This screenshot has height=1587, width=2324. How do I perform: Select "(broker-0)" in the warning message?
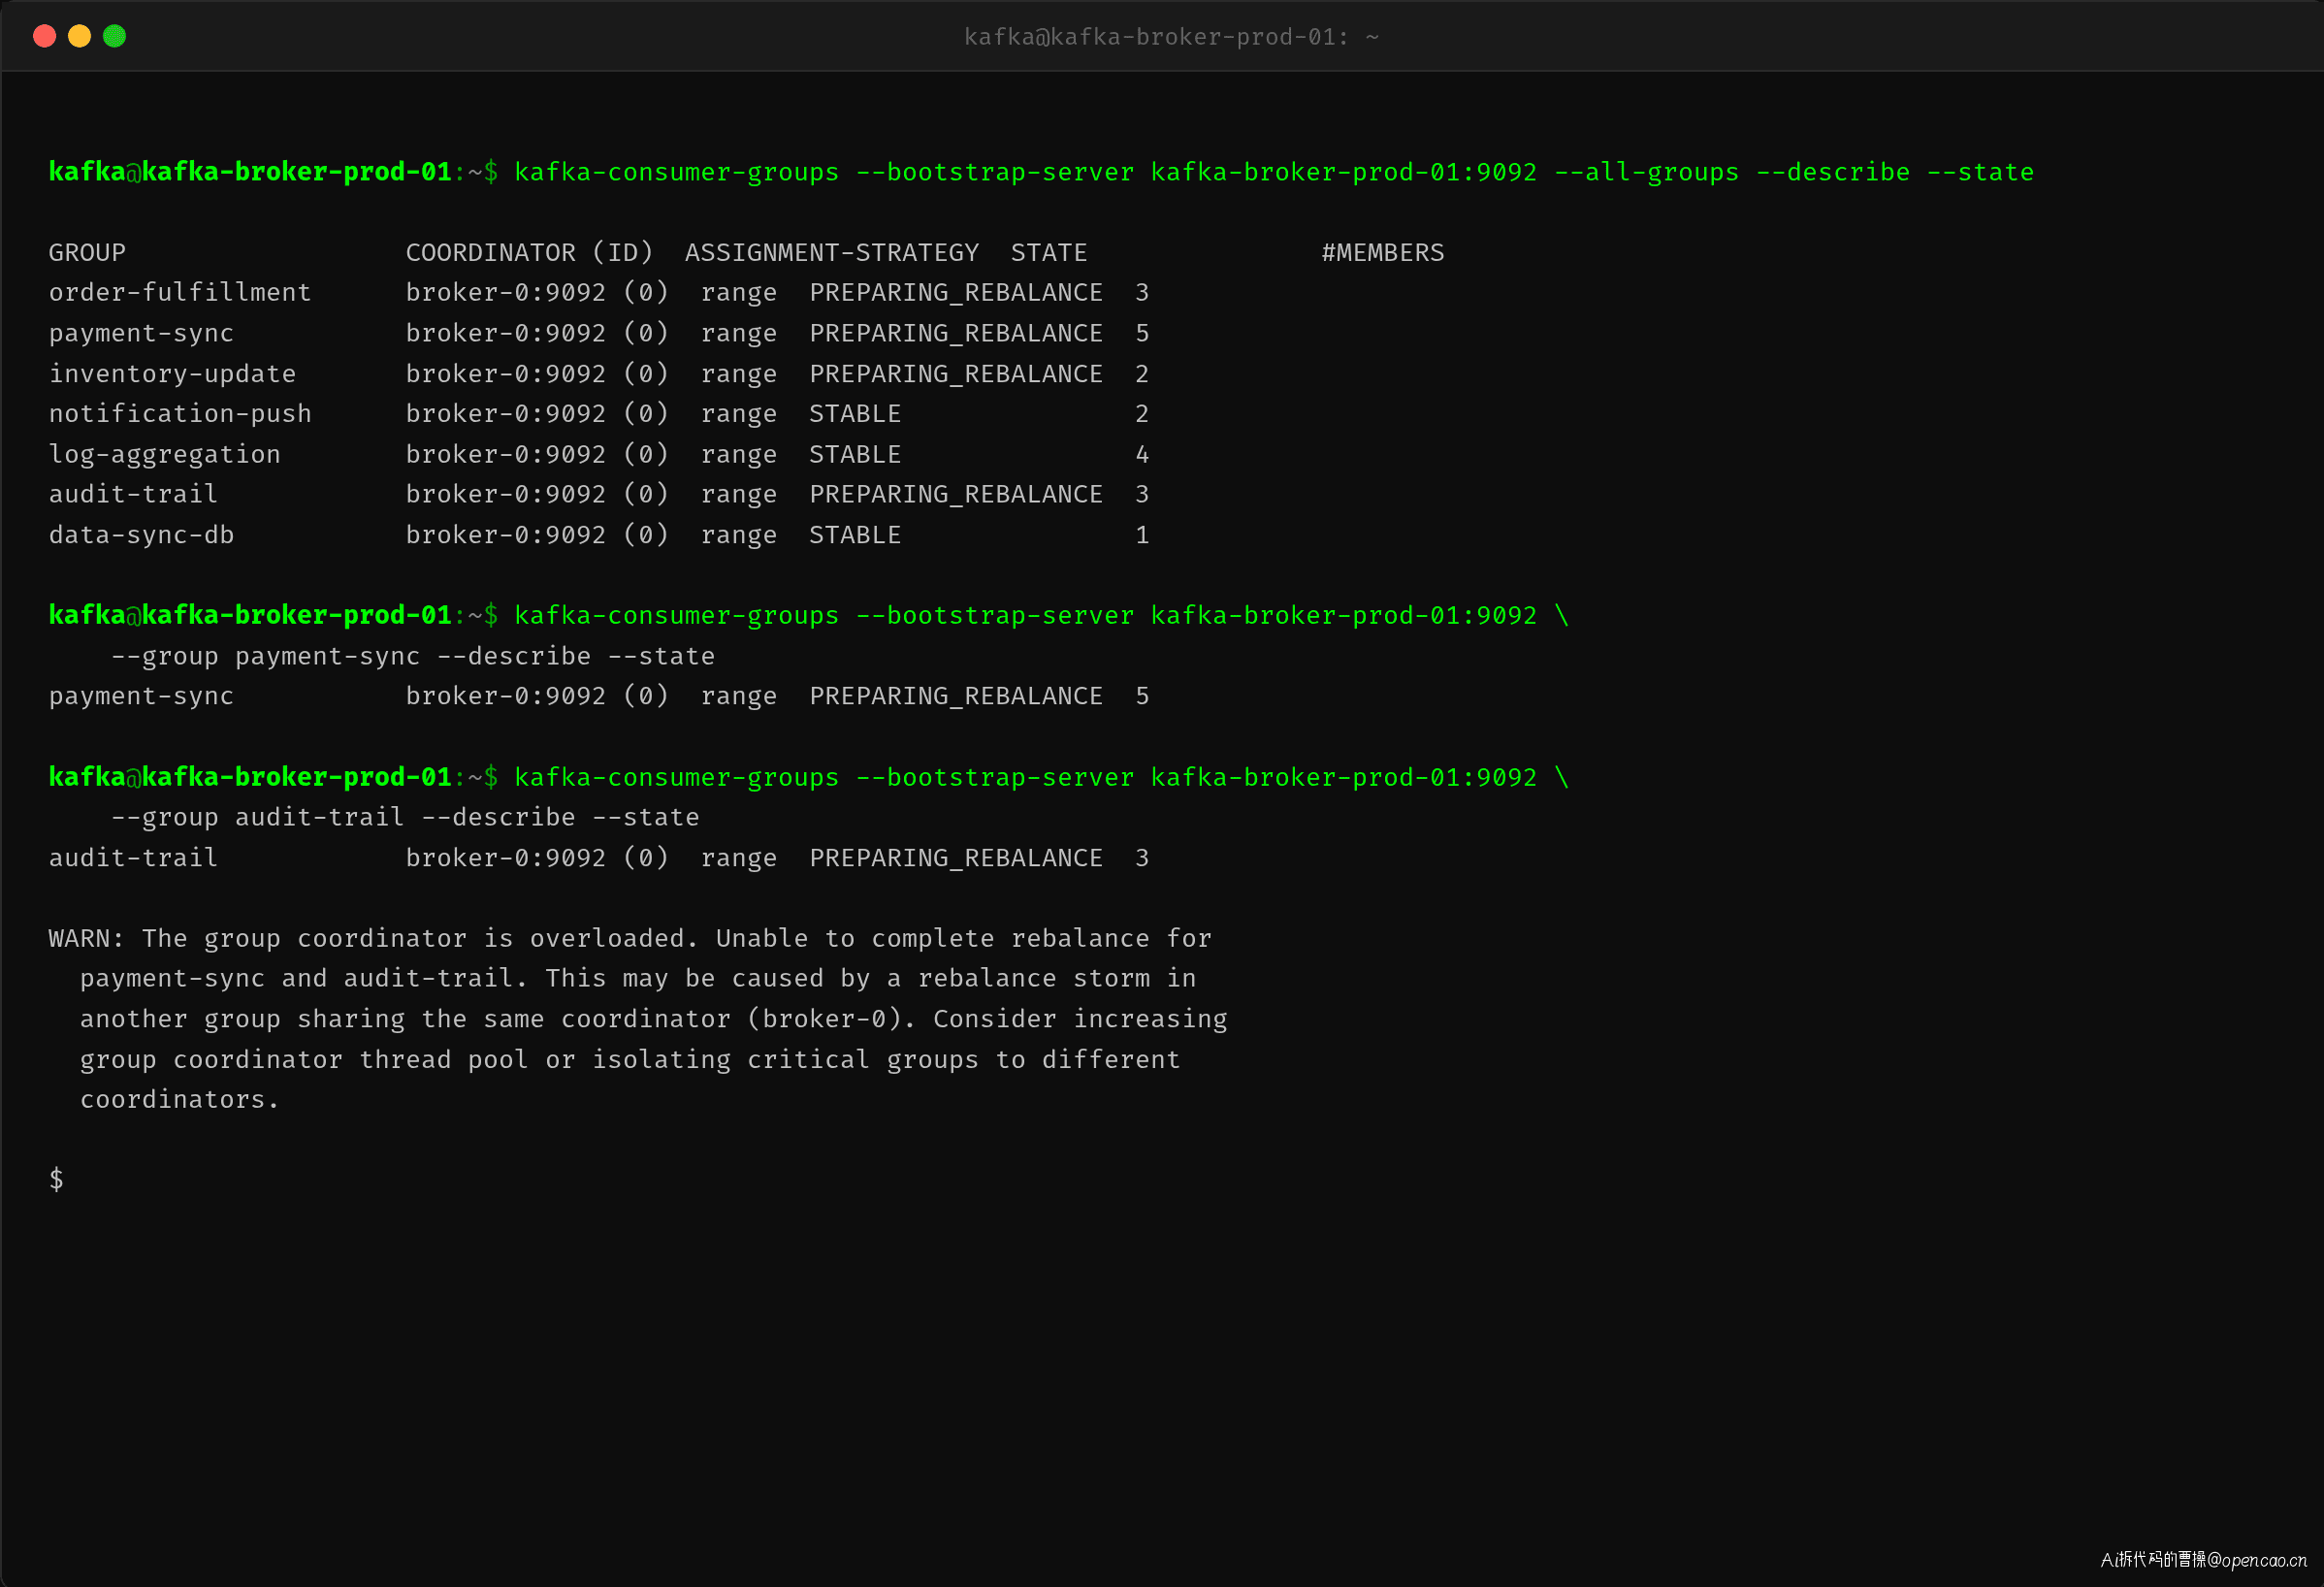tap(832, 1019)
